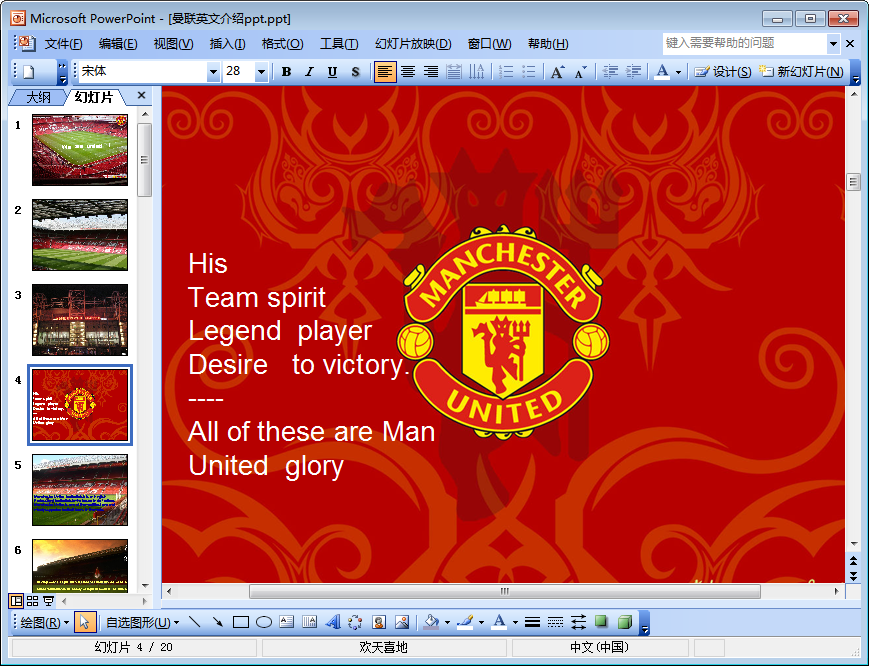Image resolution: width=869 pixels, height=666 pixels.
Task: Switch to the 大纲 outline tab
Action: tap(39, 98)
